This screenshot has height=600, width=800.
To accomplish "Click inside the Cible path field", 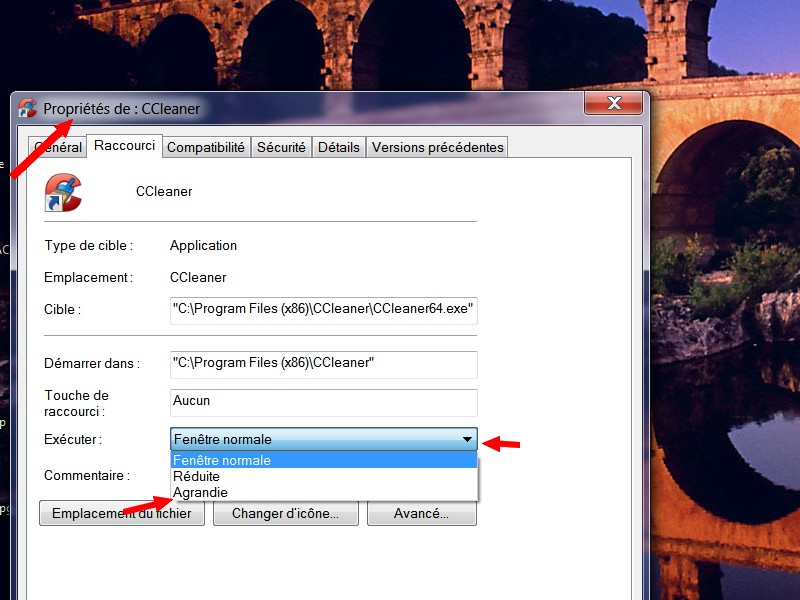I will pyautogui.click(x=324, y=310).
